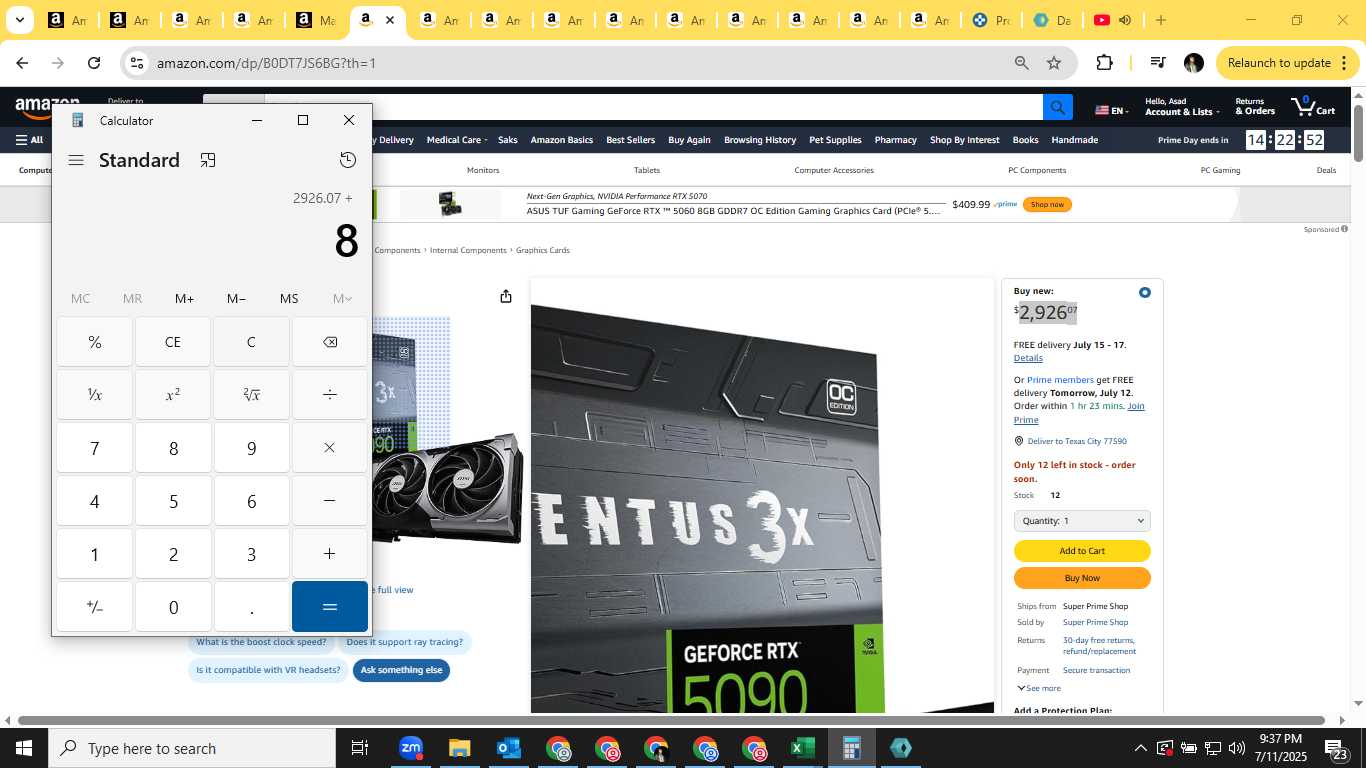Select the Buy new radio button
The height and width of the screenshot is (768, 1366).
point(1144,292)
